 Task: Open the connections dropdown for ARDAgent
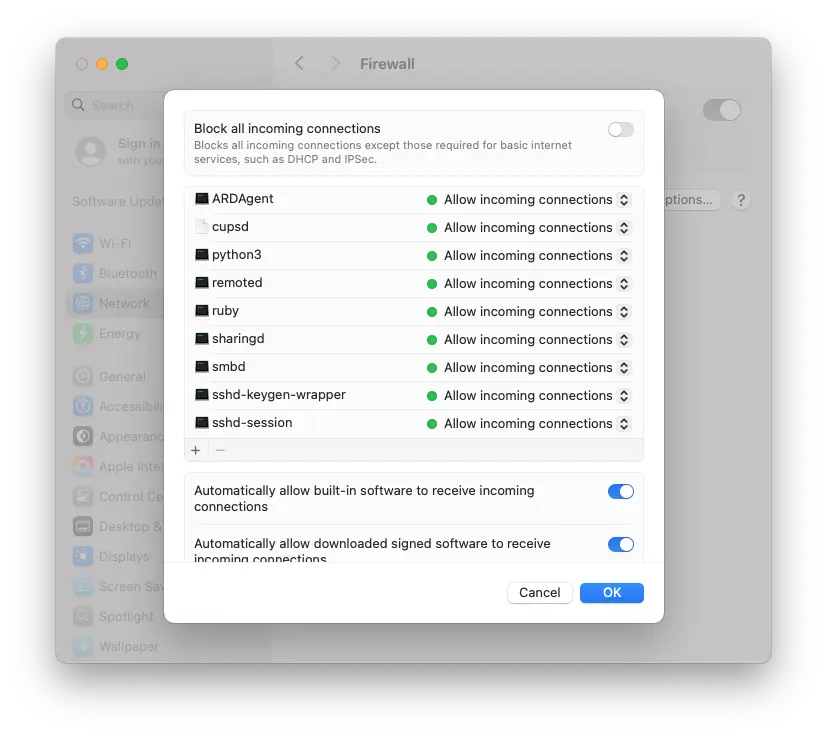pos(624,199)
